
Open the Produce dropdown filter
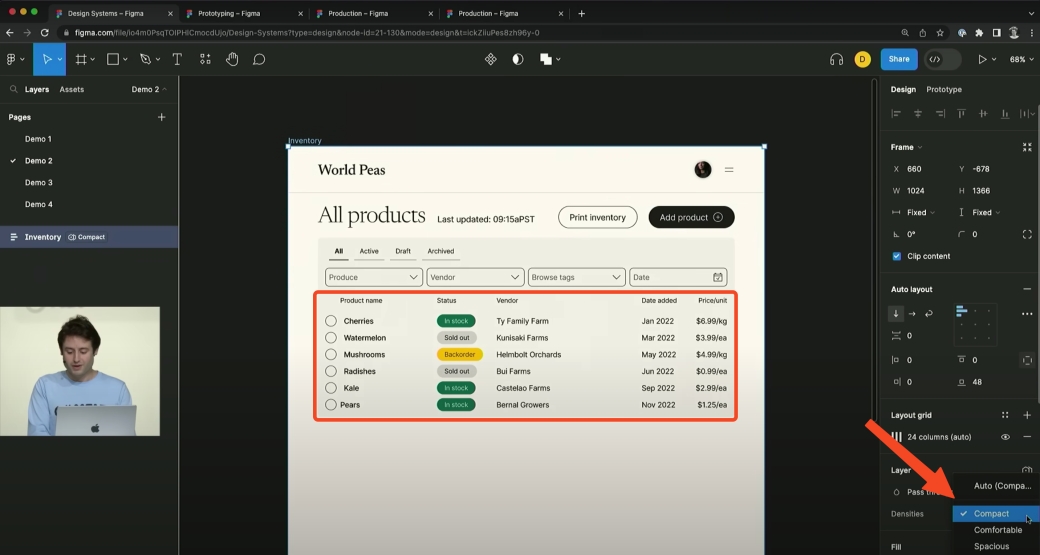373,277
